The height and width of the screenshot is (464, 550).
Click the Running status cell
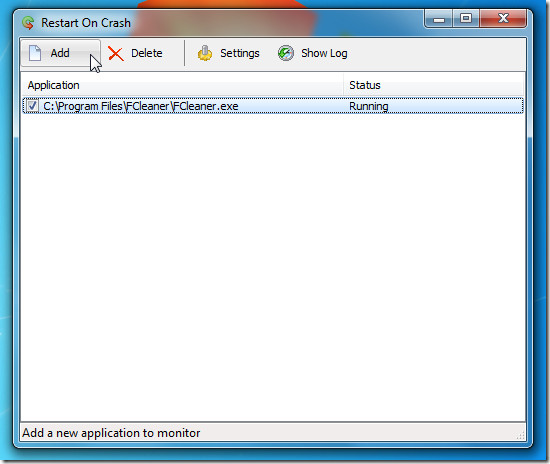369,106
